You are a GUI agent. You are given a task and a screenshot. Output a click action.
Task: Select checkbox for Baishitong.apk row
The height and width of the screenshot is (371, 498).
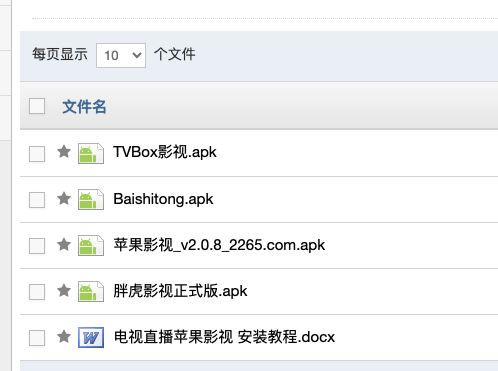coord(37,200)
